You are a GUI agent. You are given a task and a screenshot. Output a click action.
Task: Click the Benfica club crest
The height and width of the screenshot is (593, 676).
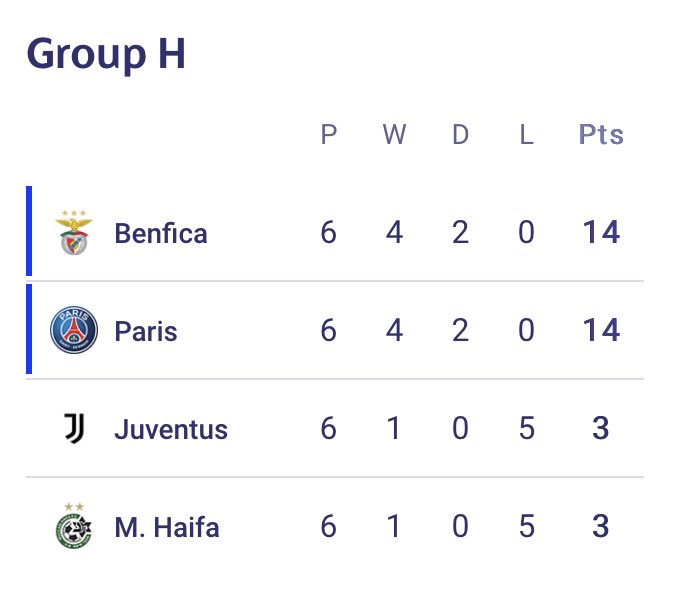(x=74, y=233)
